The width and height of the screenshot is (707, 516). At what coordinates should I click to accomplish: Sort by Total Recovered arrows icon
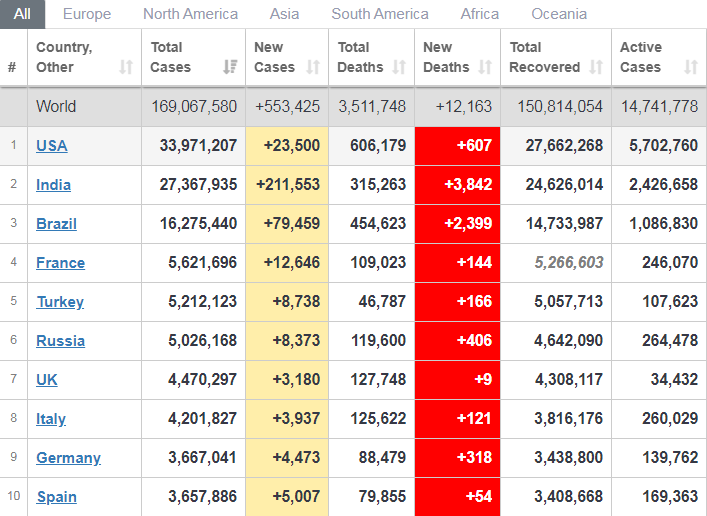point(596,67)
